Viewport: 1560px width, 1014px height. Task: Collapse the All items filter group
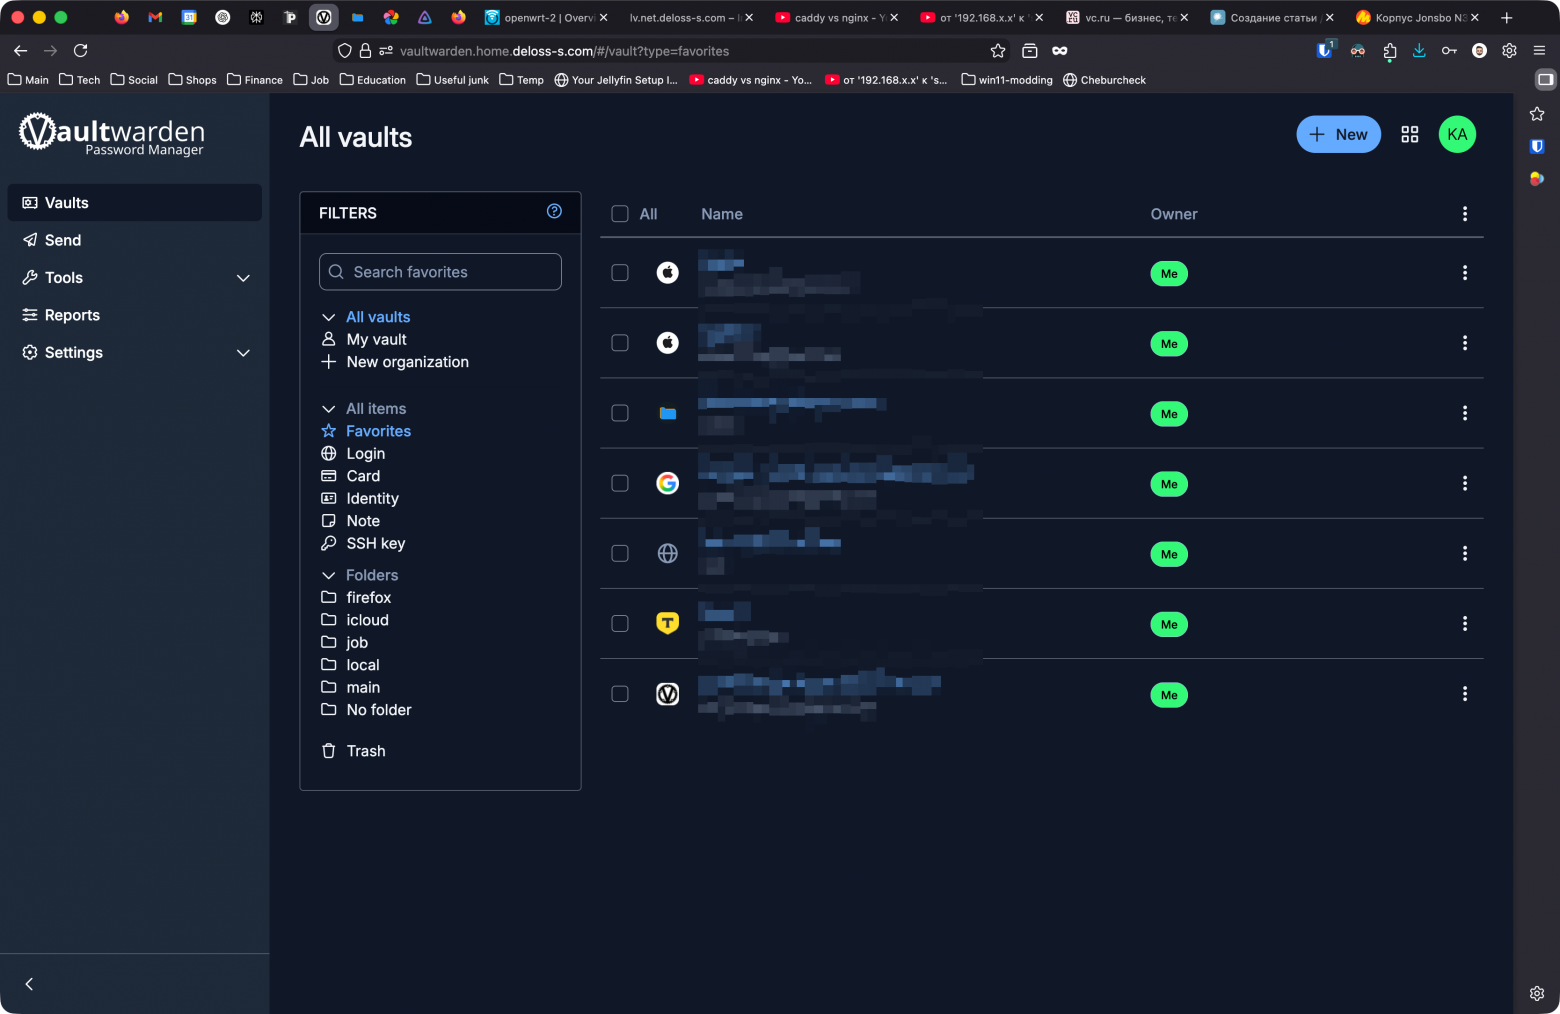click(328, 409)
